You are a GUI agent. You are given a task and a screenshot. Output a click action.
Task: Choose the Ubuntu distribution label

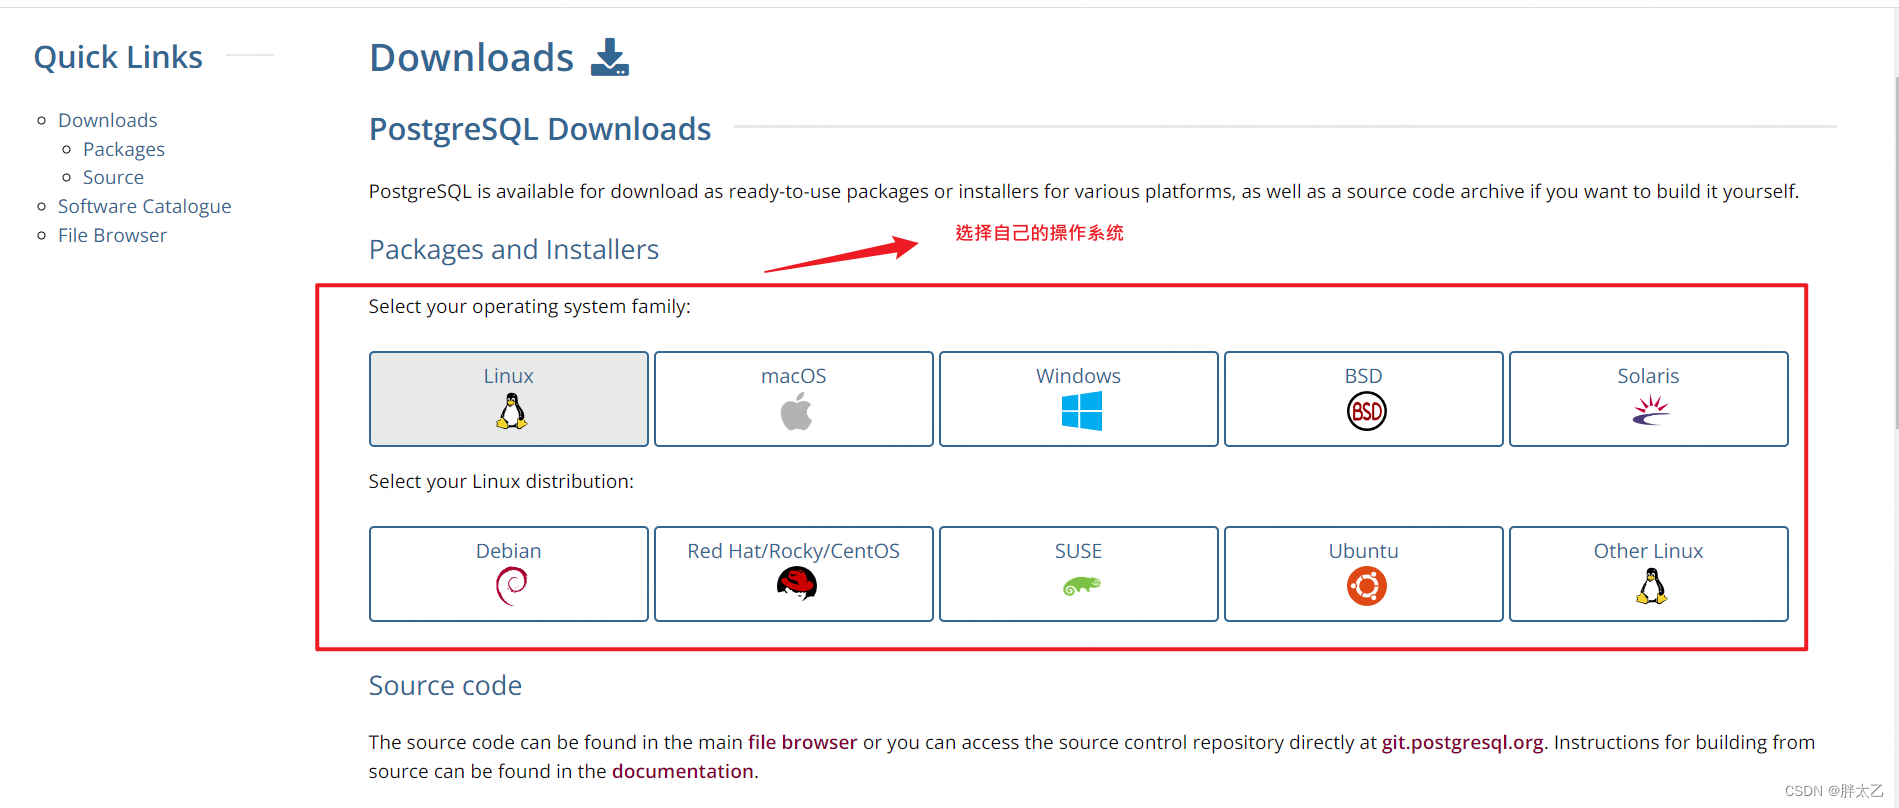[x=1363, y=551]
